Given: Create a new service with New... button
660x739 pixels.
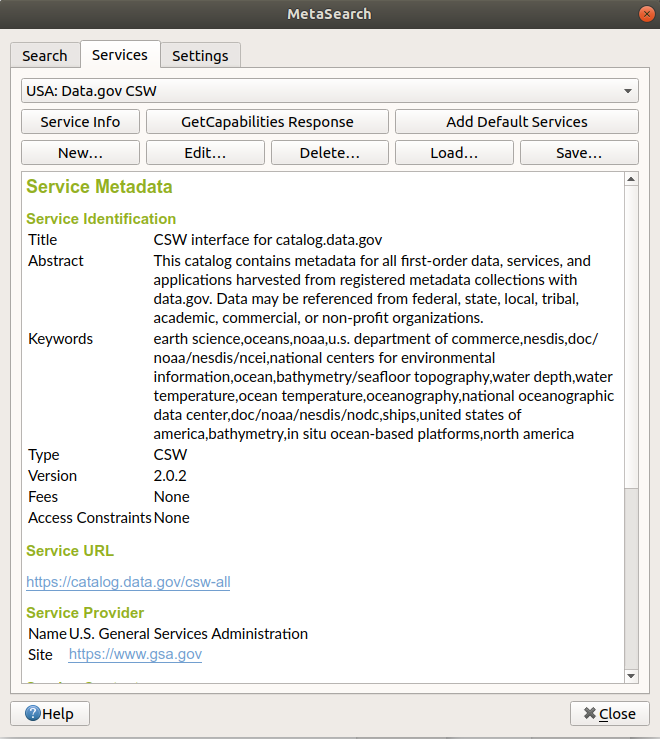Looking at the screenshot, I should point(80,153).
